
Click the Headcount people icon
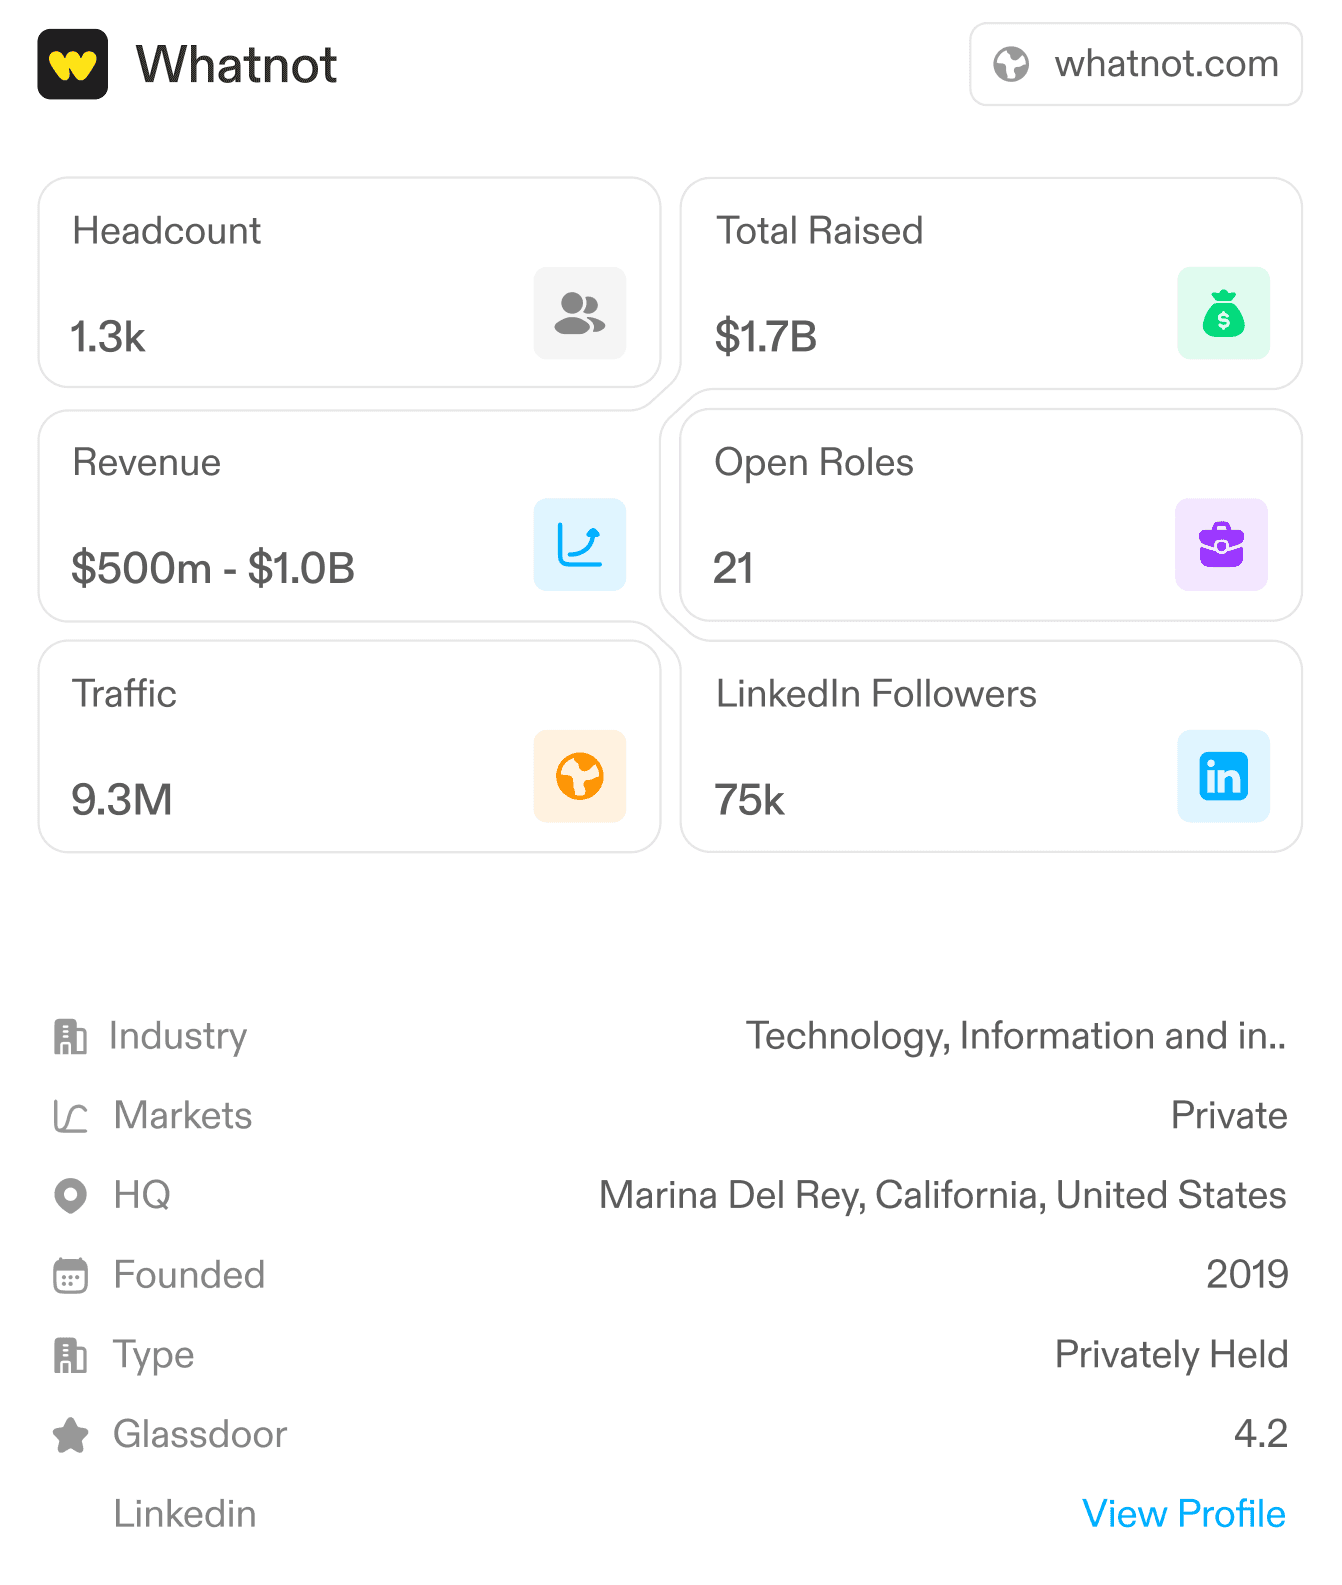point(579,313)
